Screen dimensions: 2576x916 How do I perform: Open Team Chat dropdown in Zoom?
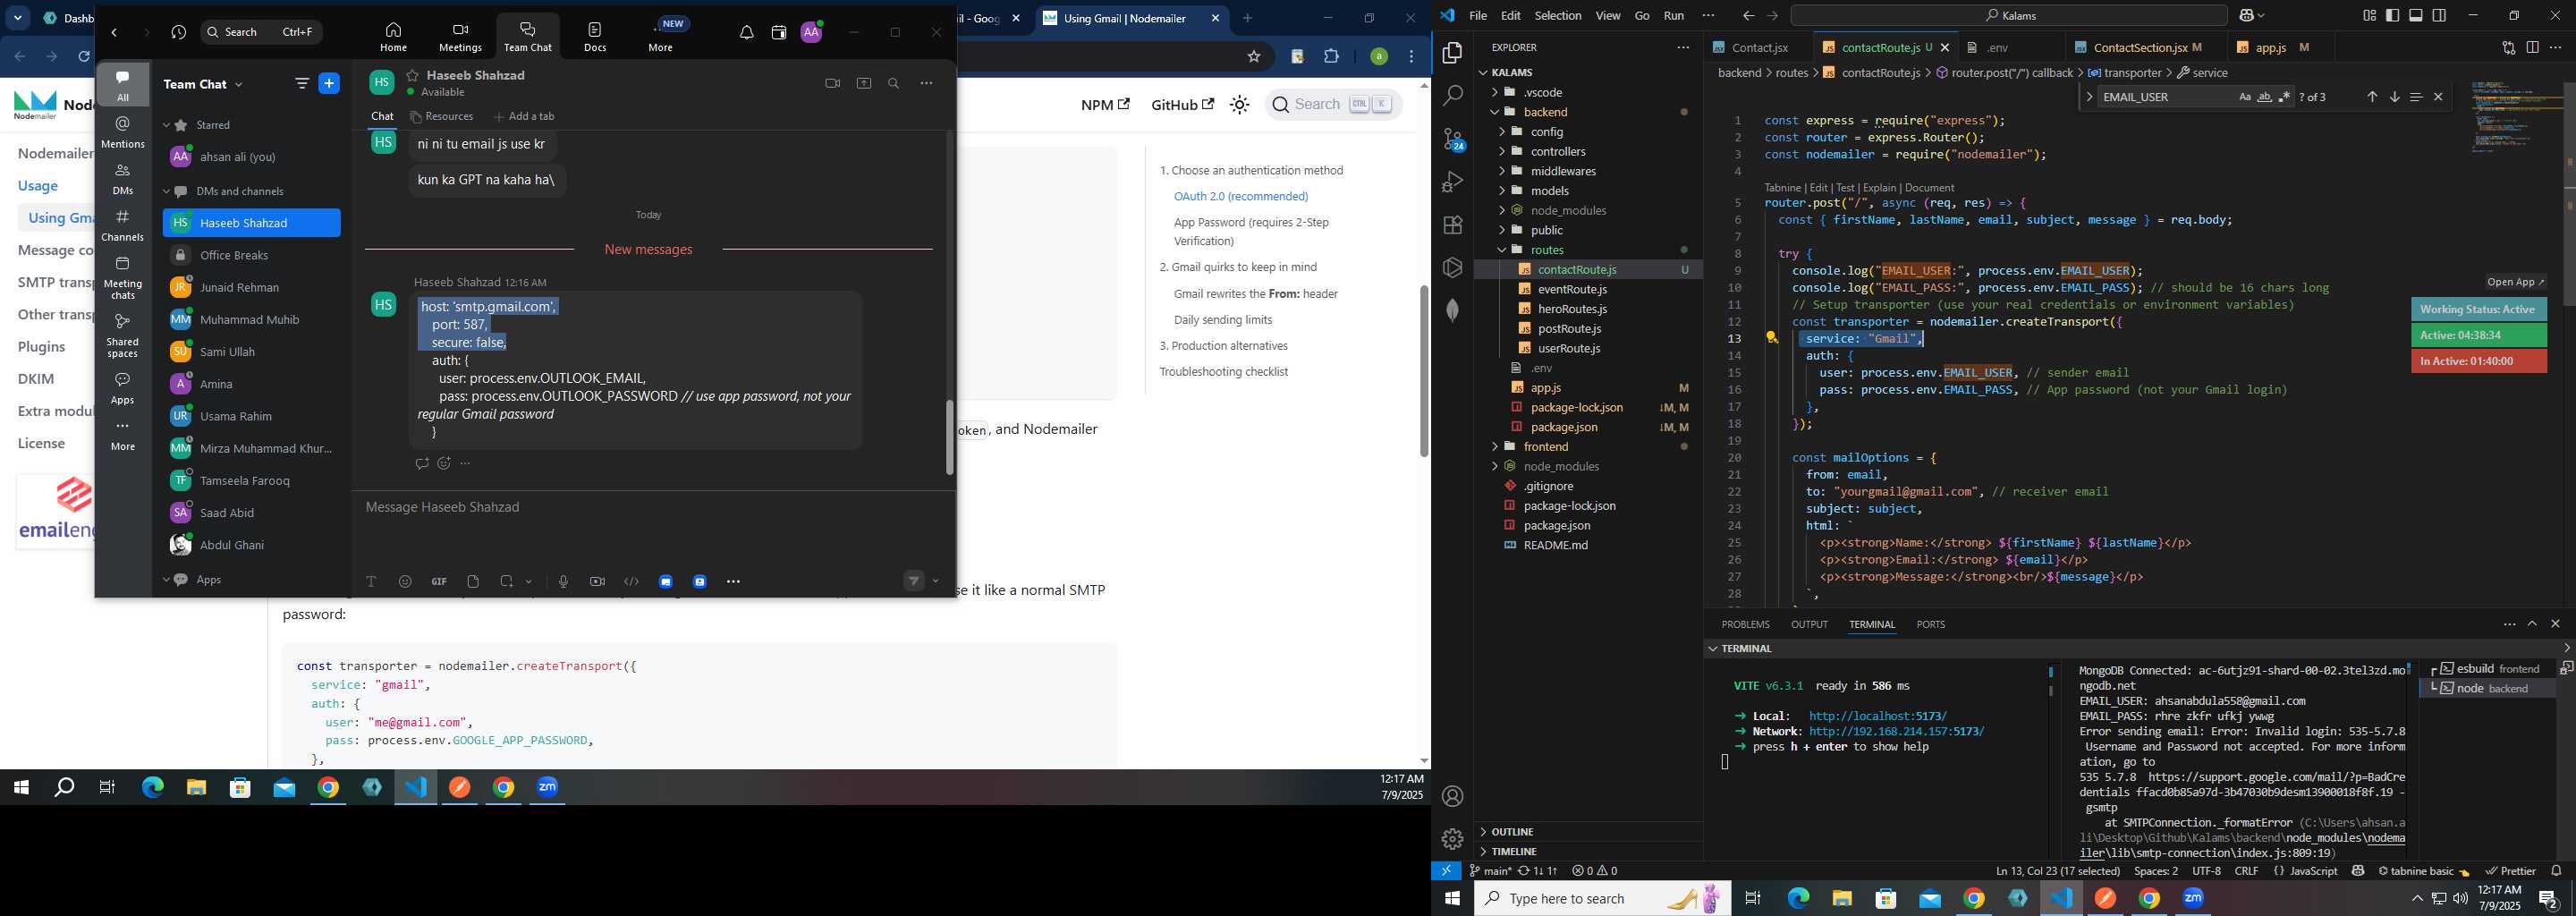coord(239,85)
